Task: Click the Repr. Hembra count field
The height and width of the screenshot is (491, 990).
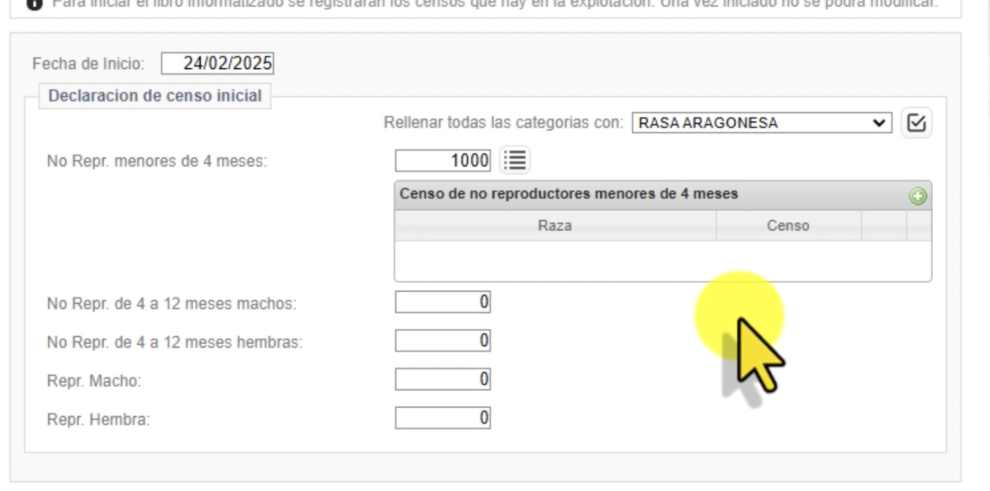Action: (x=443, y=419)
